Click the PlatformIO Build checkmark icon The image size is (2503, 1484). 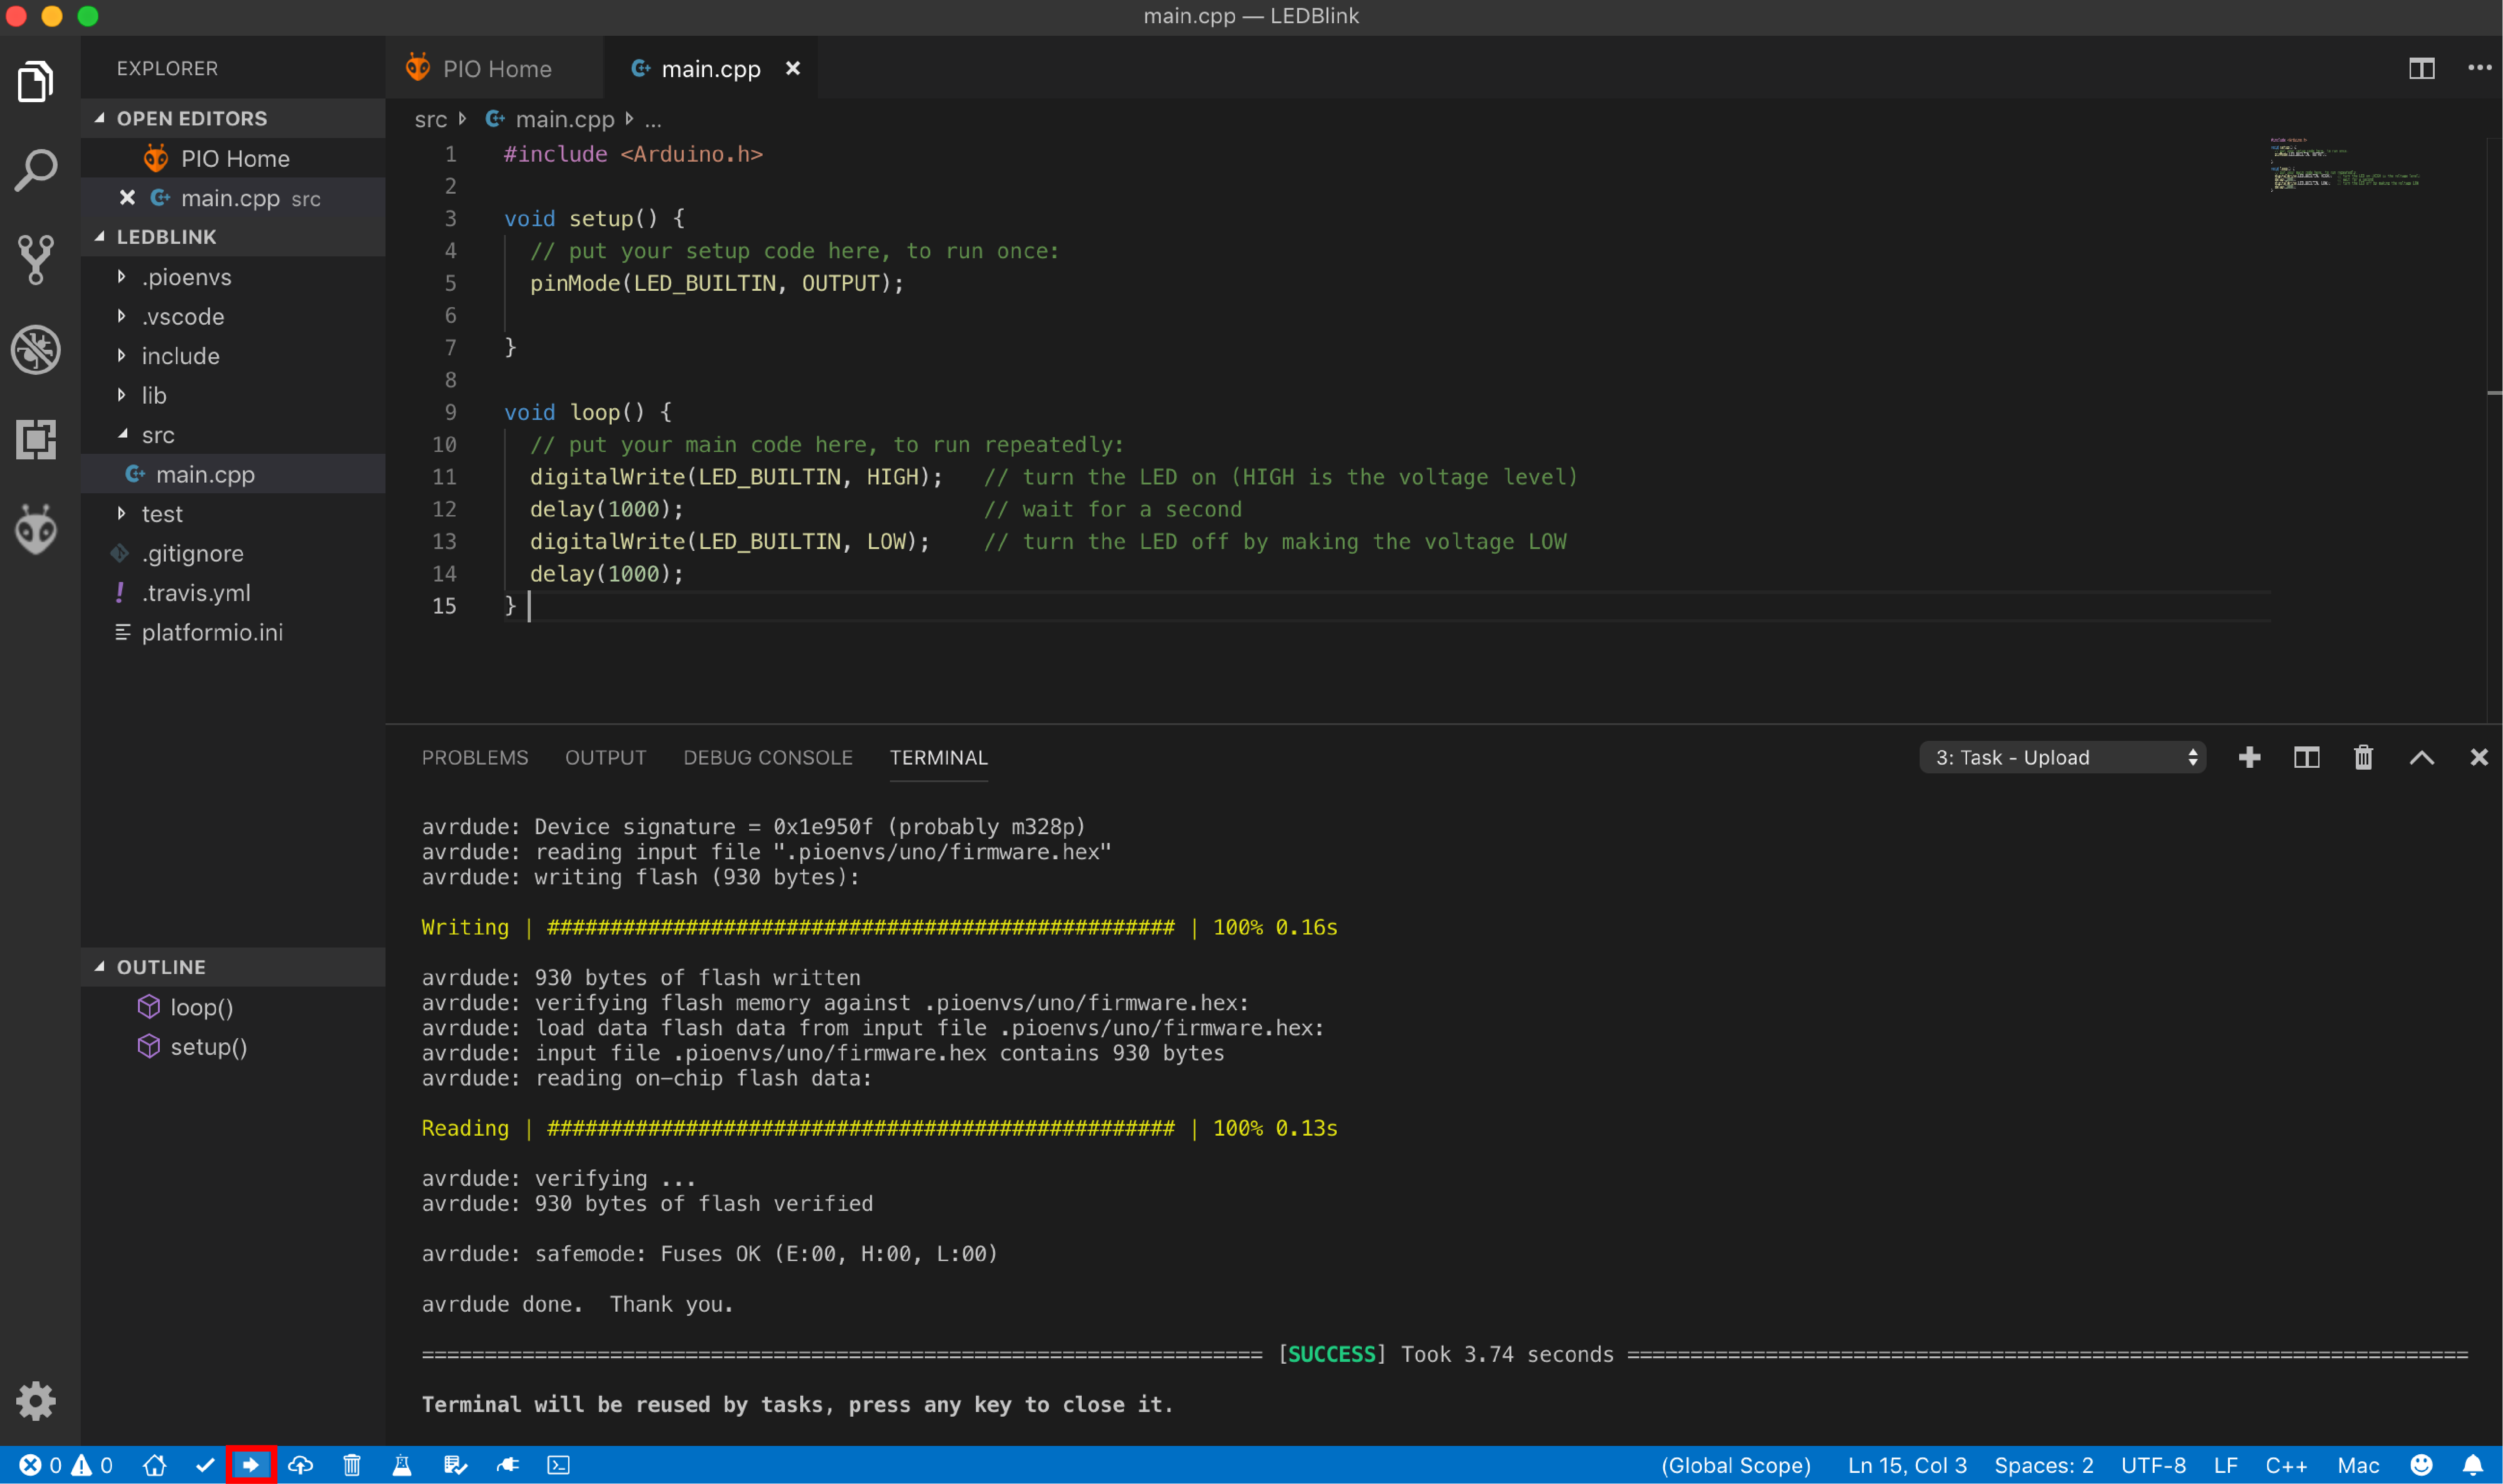click(x=205, y=1465)
